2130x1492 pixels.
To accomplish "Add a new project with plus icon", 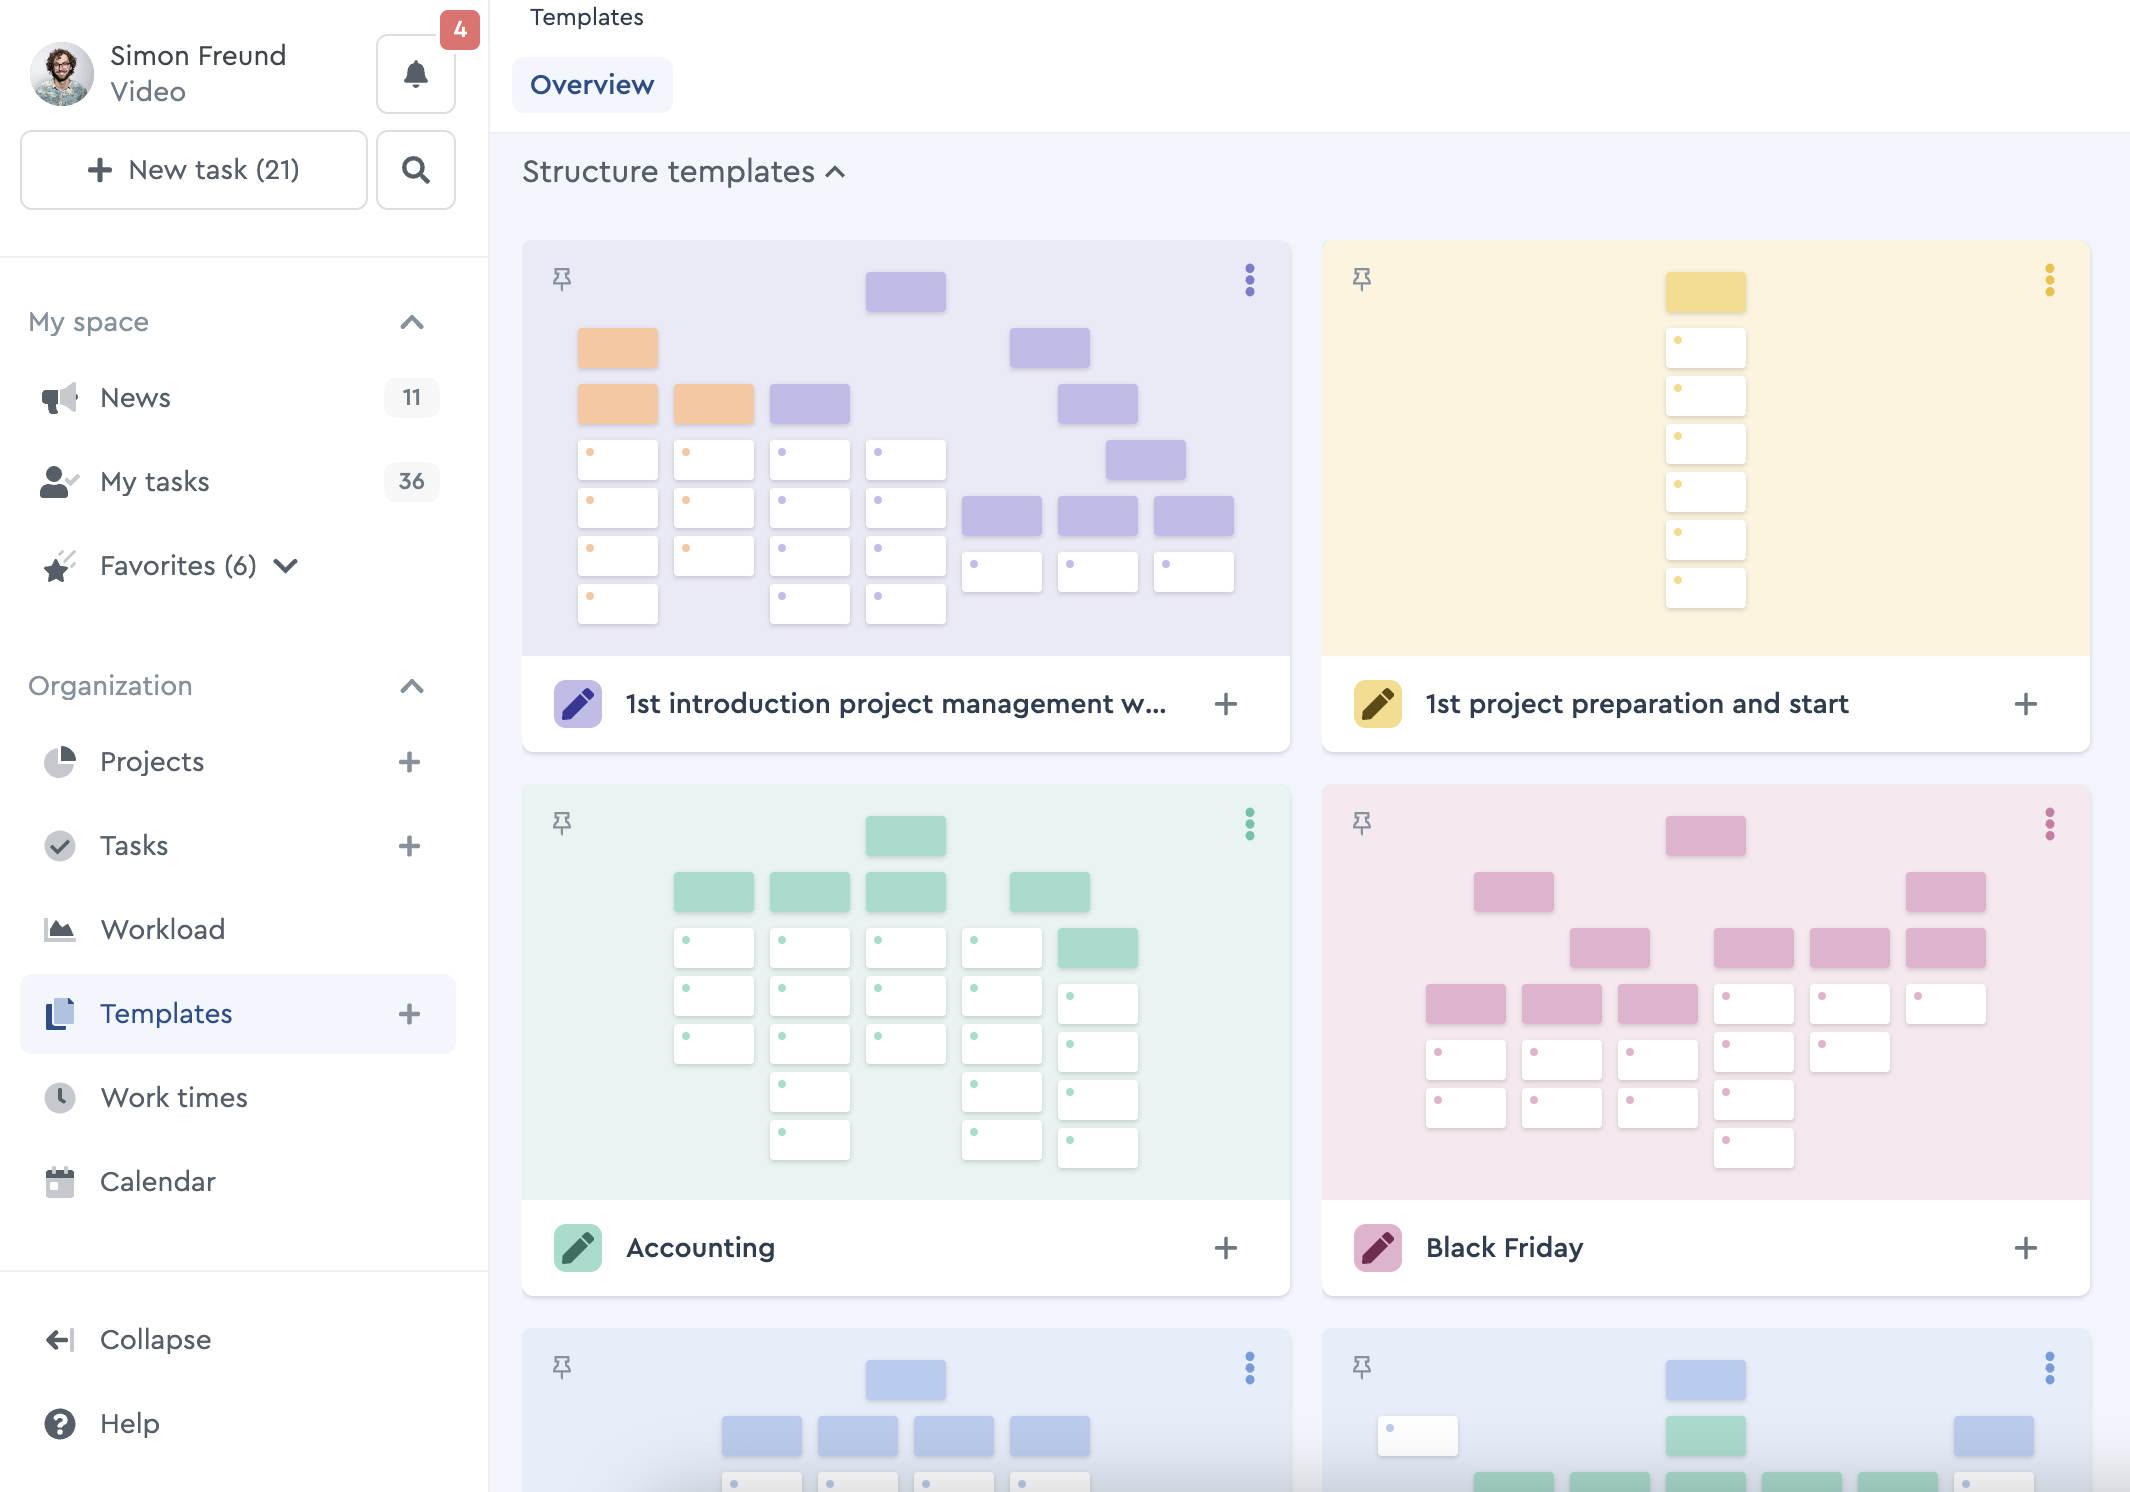I will (x=409, y=762).
